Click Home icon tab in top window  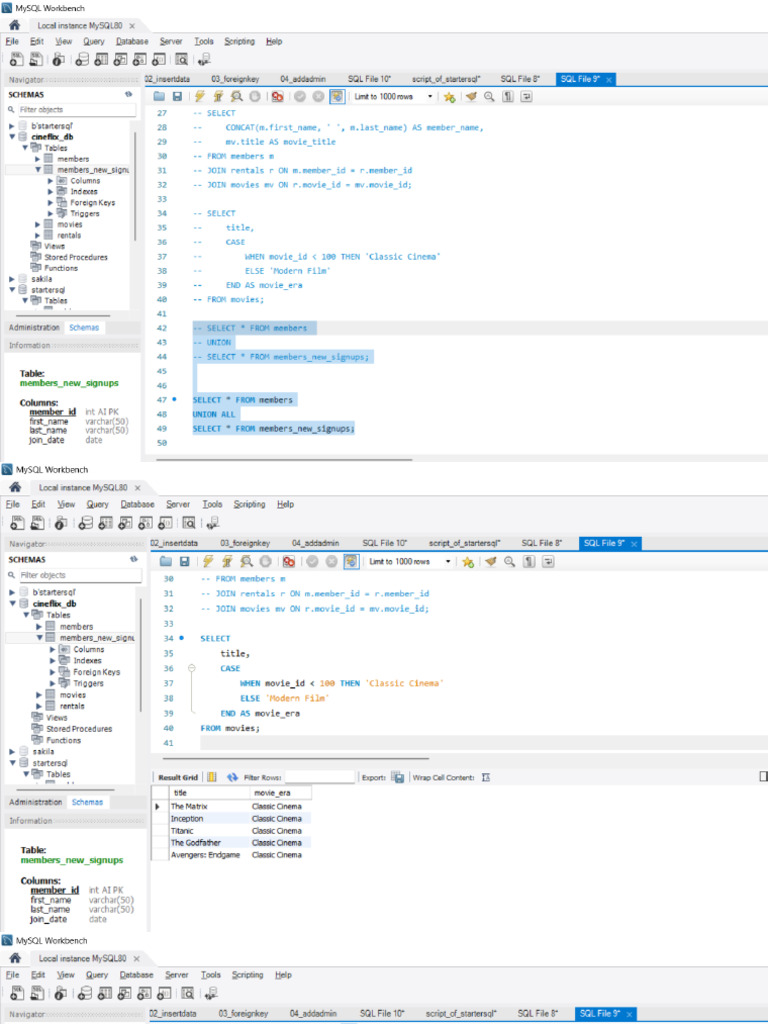(x=14, y=25)
